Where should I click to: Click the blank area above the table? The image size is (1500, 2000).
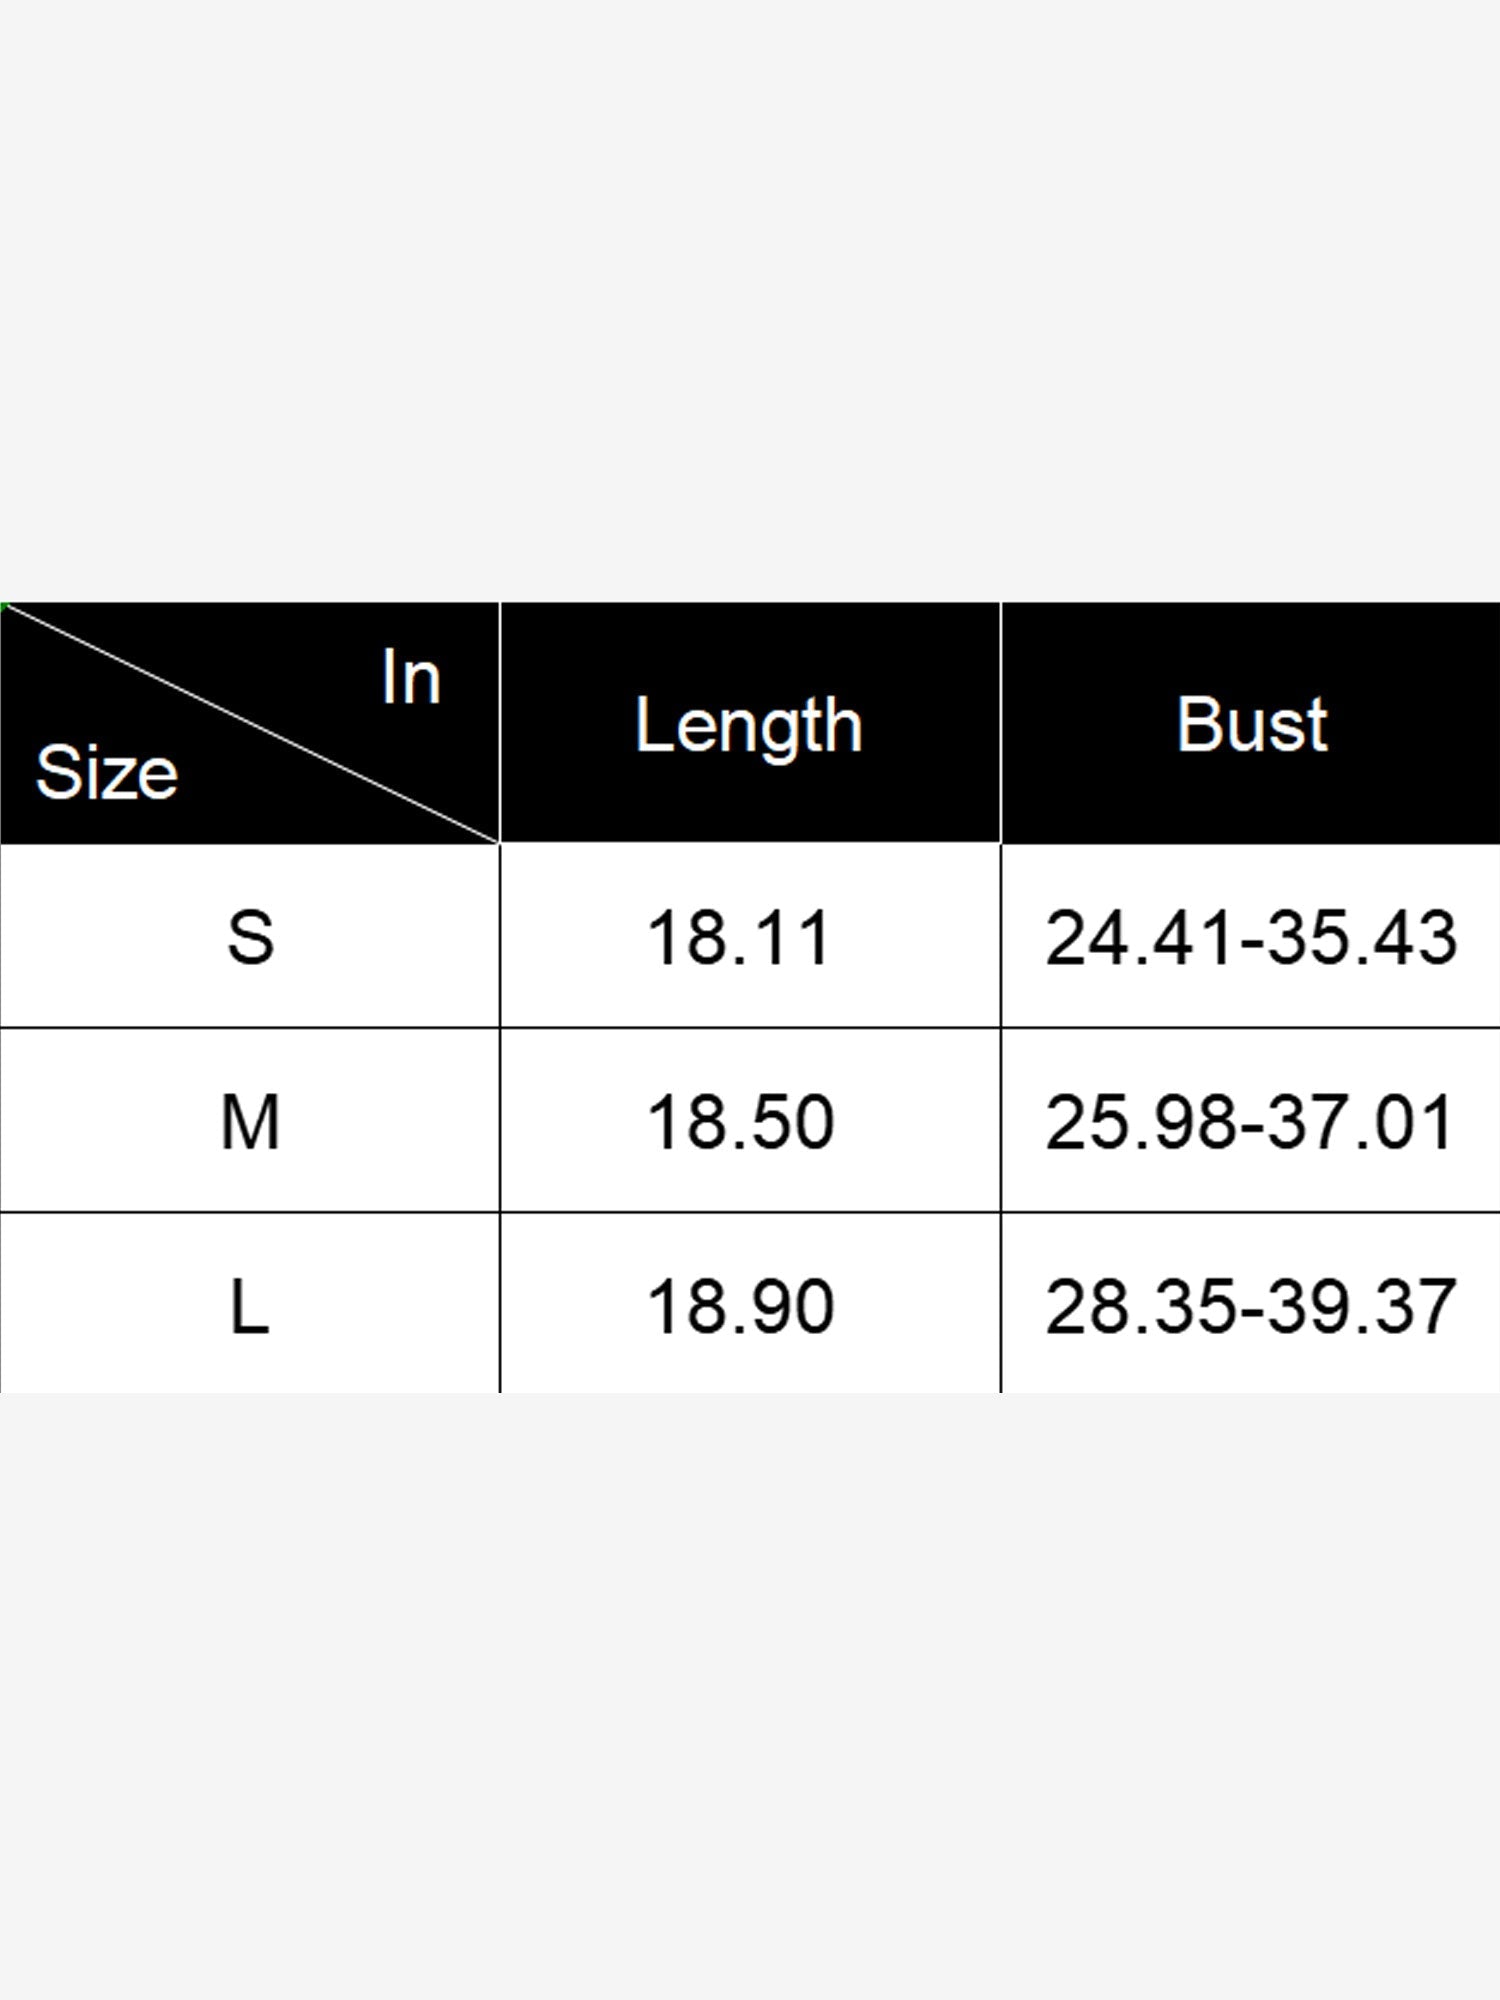tap(750, 300)
